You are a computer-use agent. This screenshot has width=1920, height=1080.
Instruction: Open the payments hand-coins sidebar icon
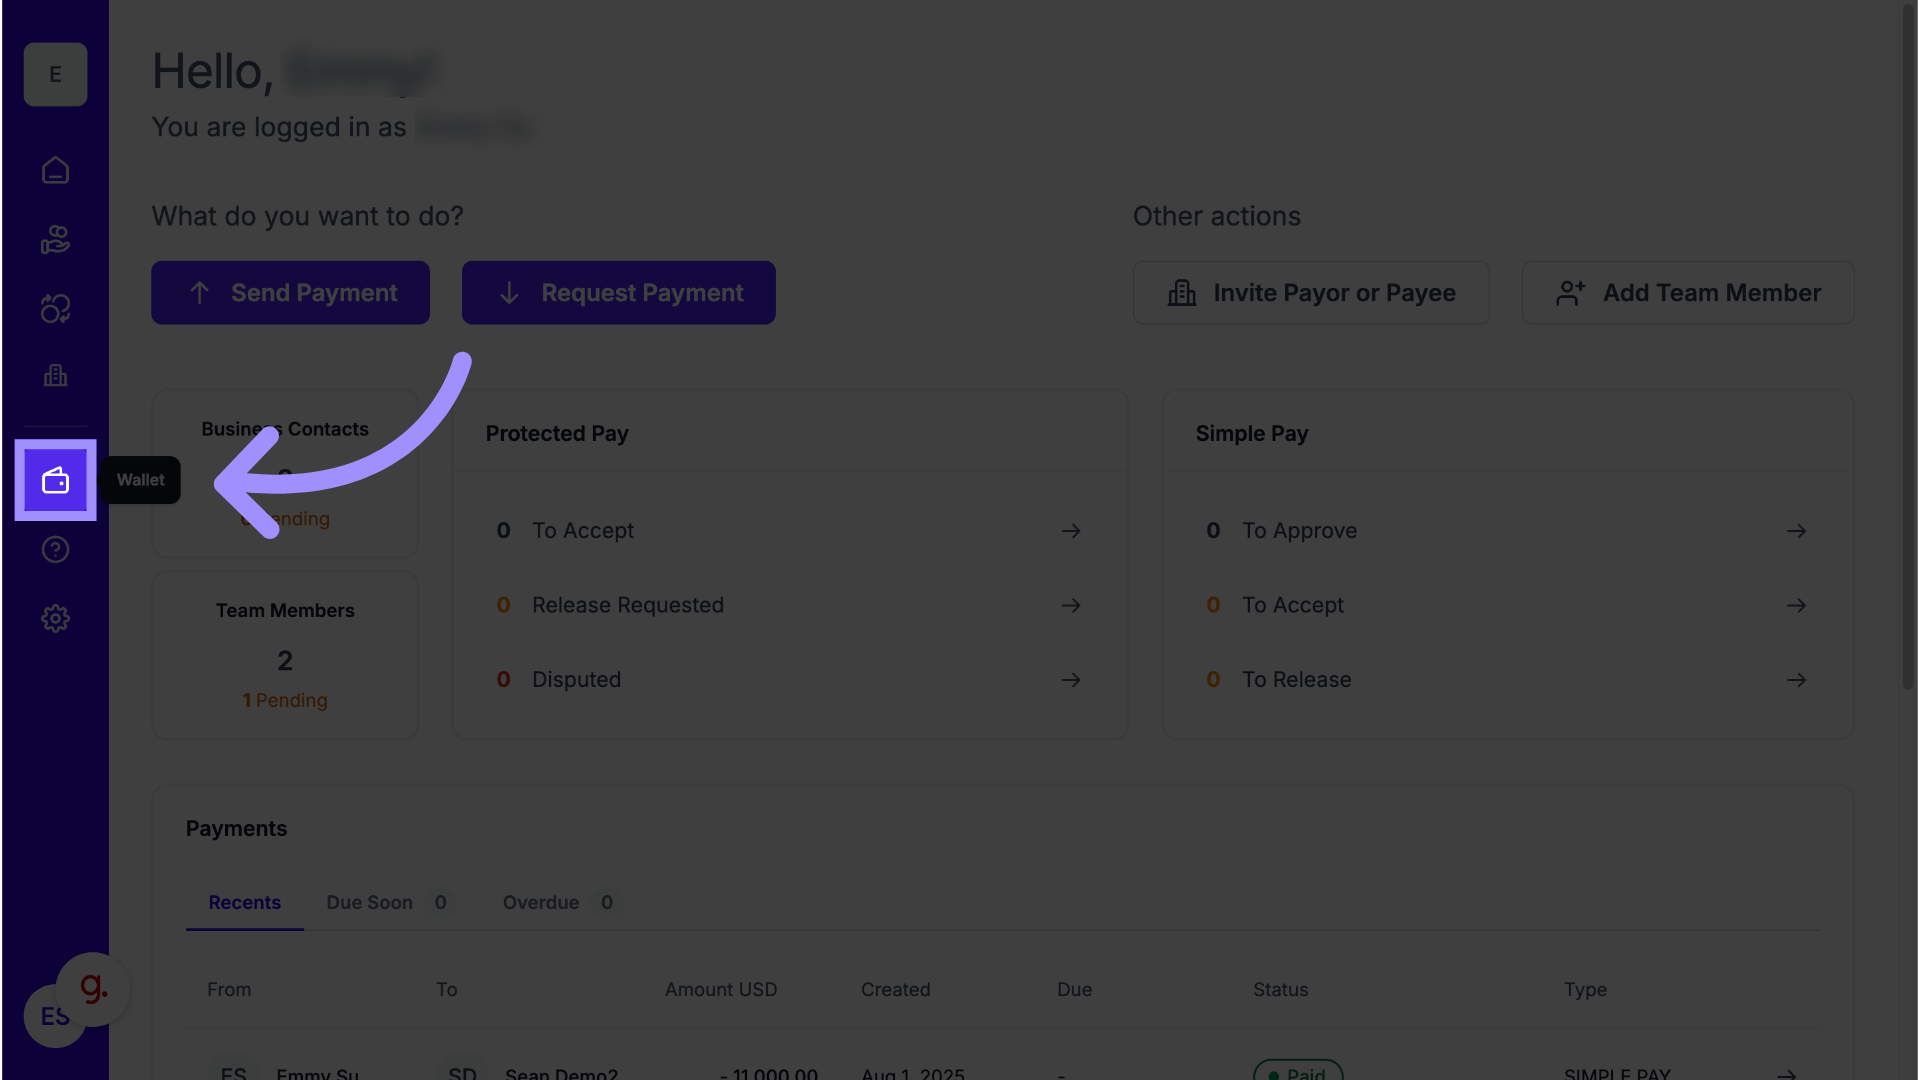55,240
